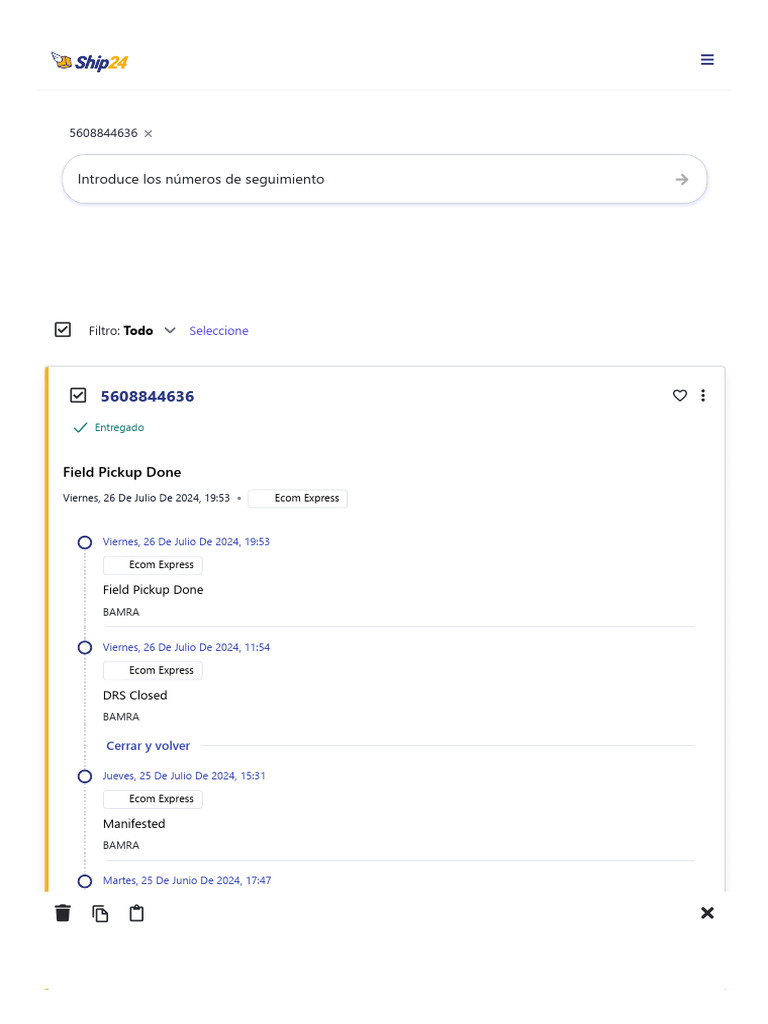Submit search with arrow icon
Screen dimensions: 768x1024
(682, 180)
